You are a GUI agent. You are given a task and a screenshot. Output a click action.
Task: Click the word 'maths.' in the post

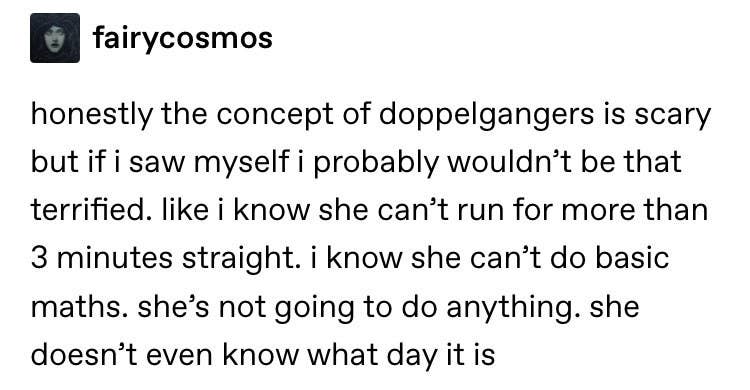[79, 307]
